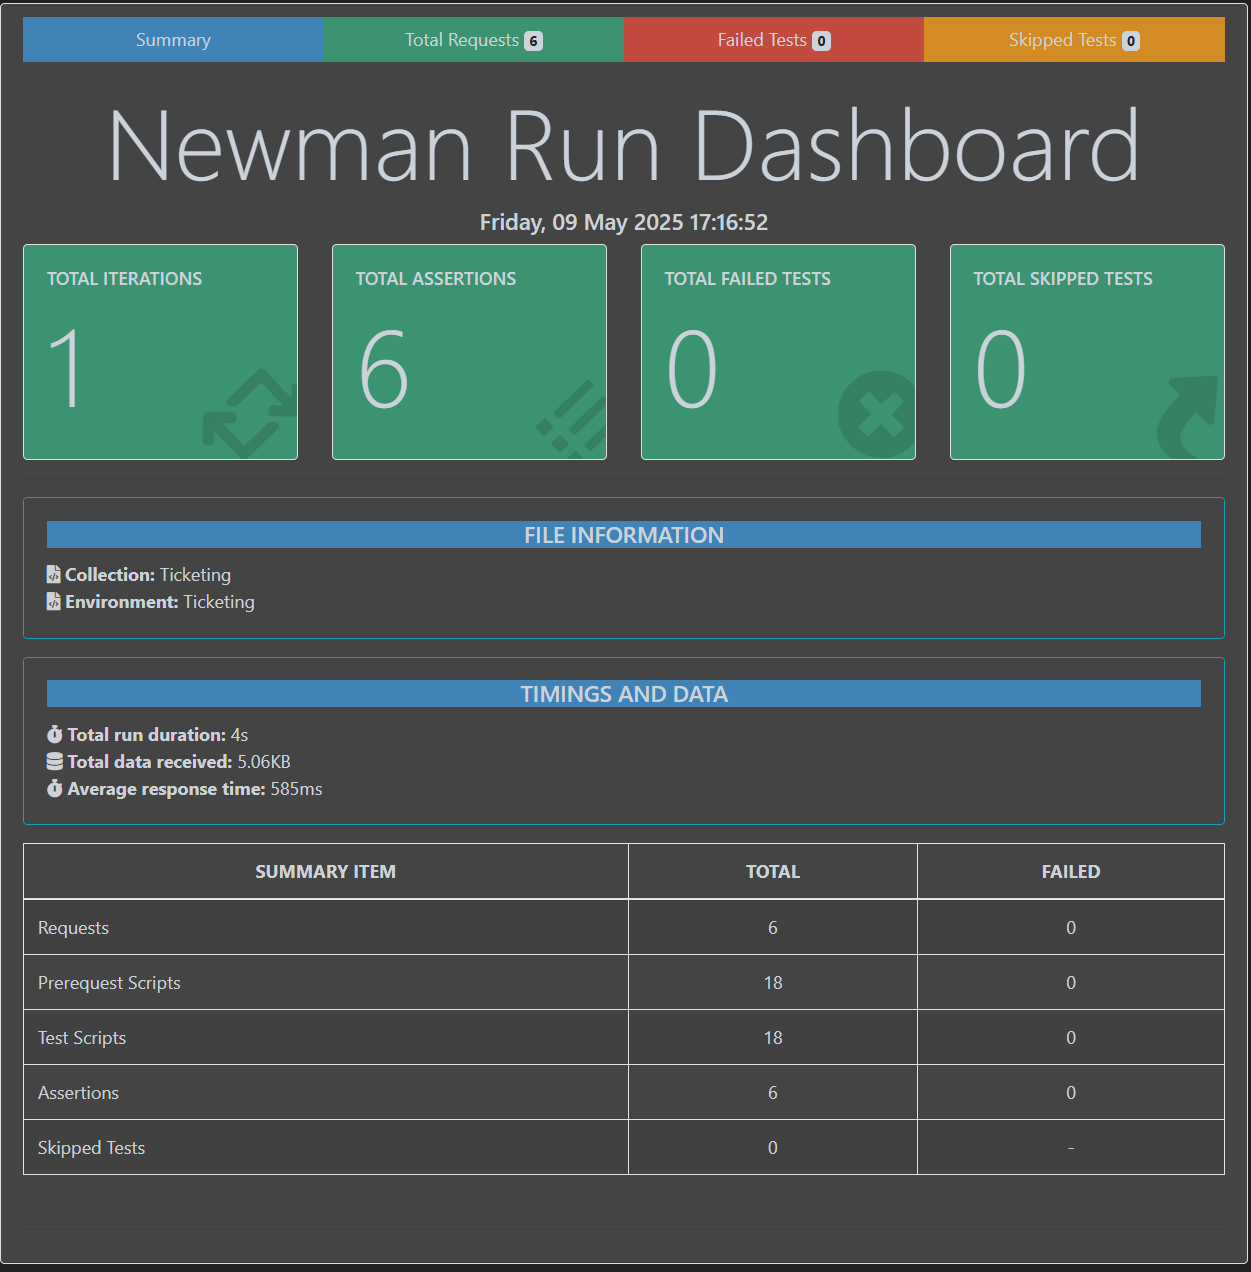Image resolution: width=1251 pixels, height=1272 pixels.
Task: Click the Assertions total value 6
Action: pyautogui.click(x=773, y=1093)
